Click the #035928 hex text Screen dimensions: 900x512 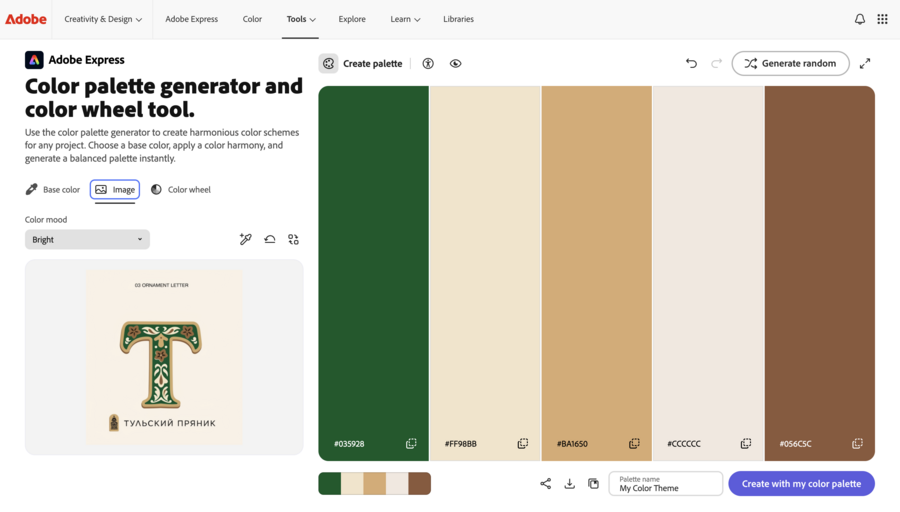click(349, 444)
